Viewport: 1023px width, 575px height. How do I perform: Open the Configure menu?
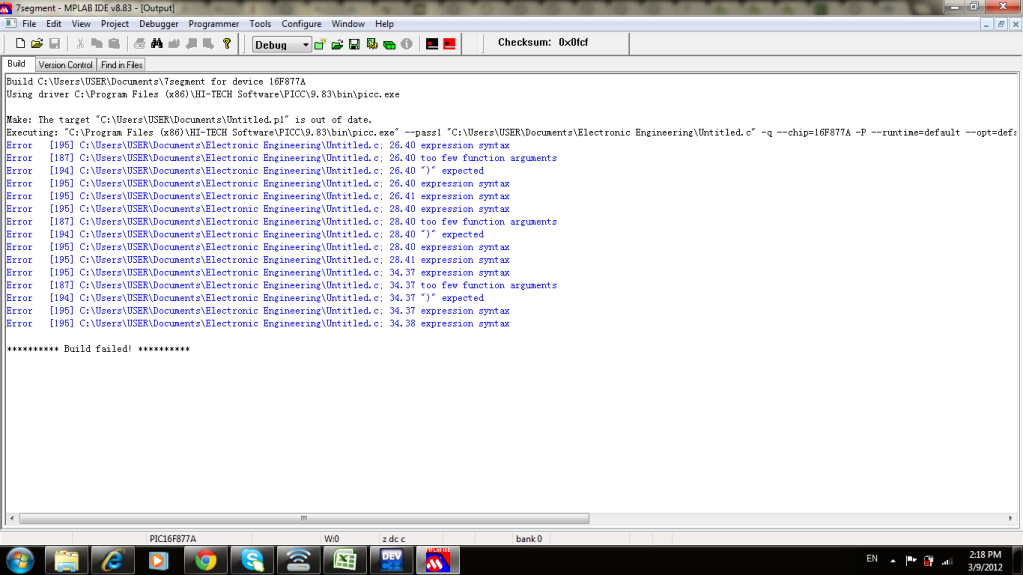[301, 23]
